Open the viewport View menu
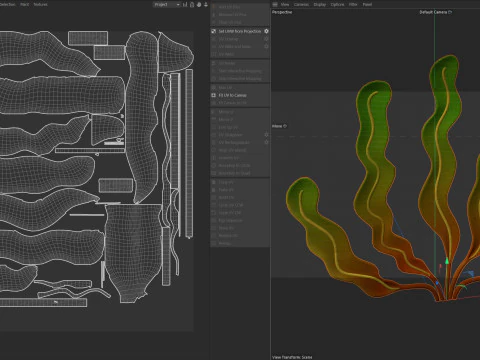This screenshot has width=480, height=360. tap(285, 4)
